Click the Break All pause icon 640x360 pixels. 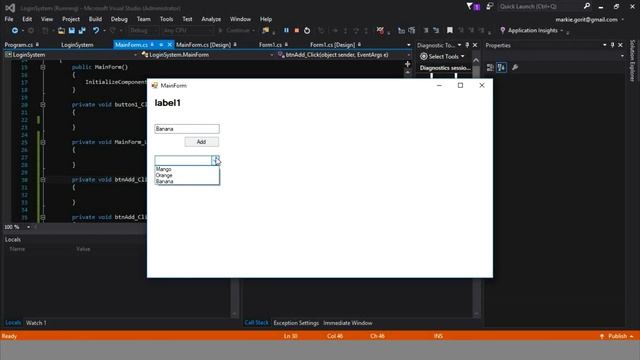[x=286, y=30]
